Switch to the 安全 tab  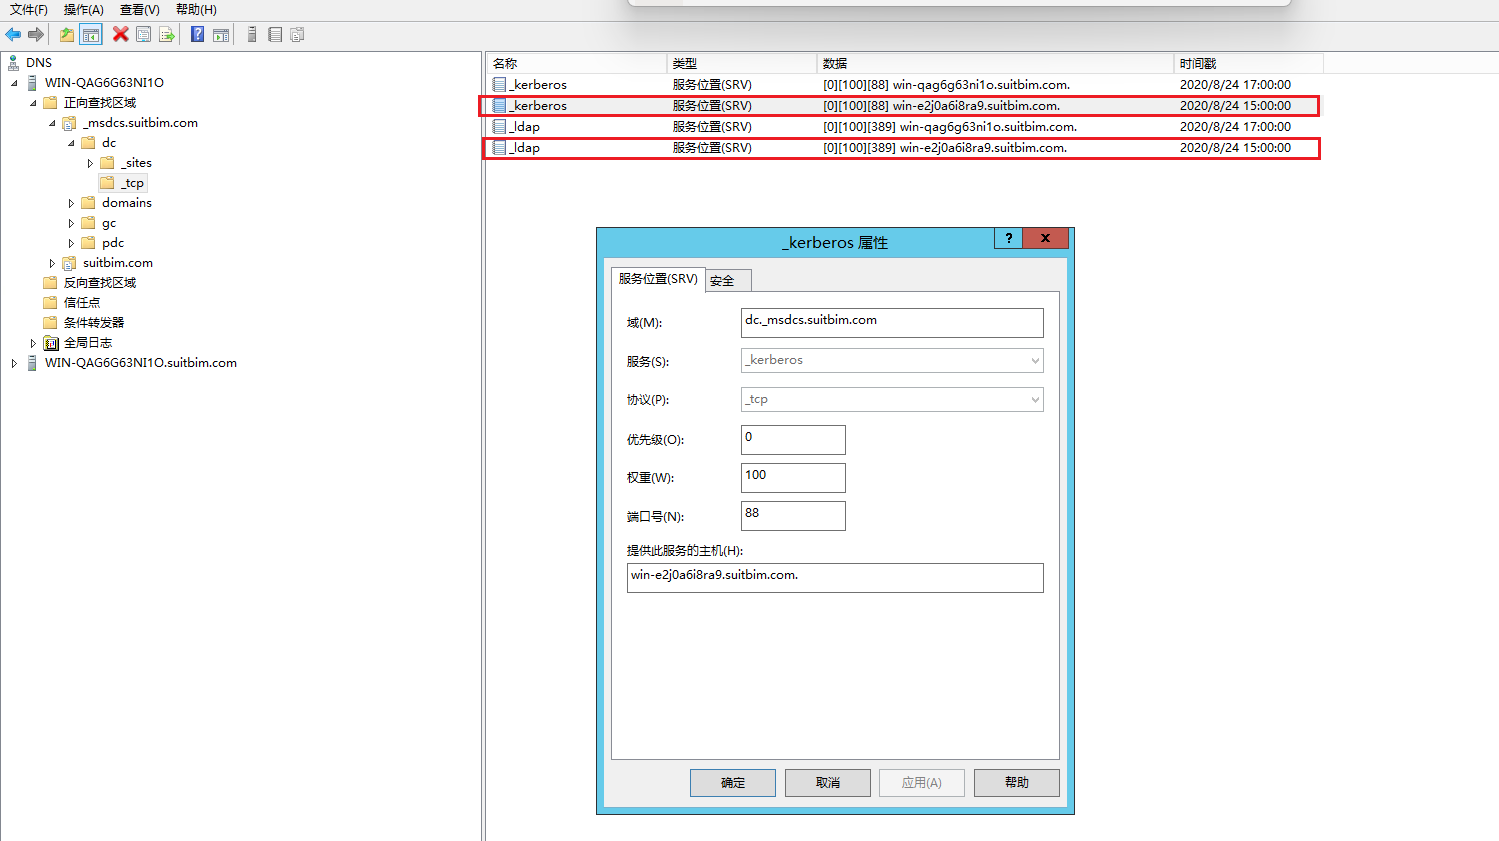tap(723, 281)
